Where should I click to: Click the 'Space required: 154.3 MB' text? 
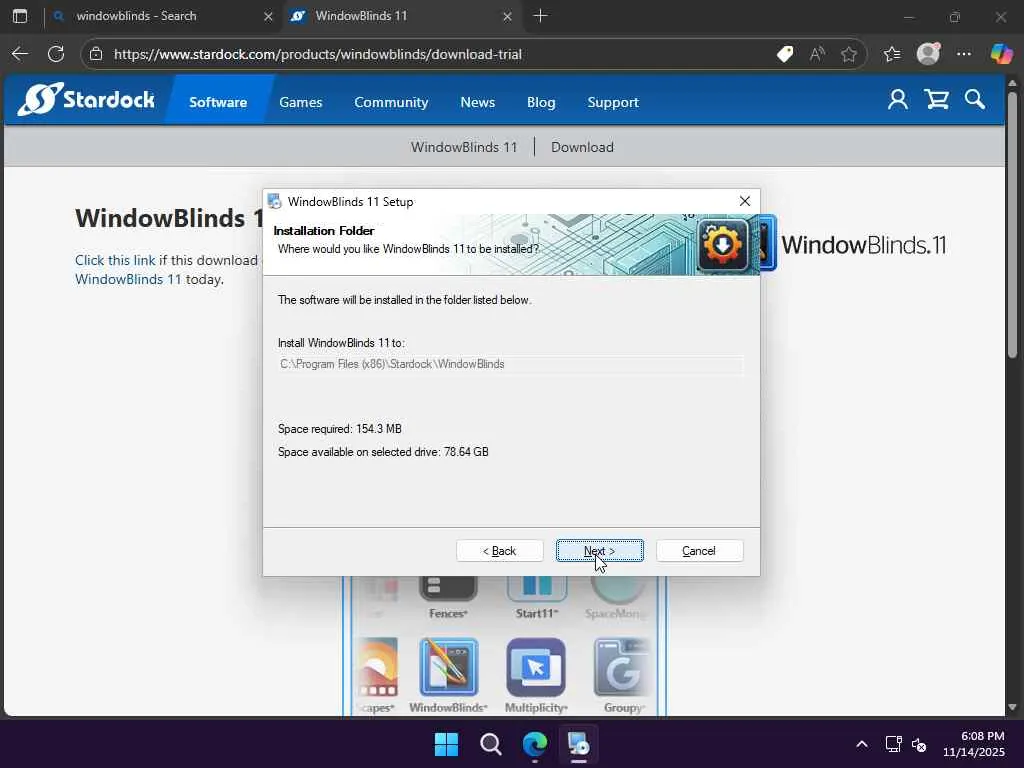(x=340, y=429)
